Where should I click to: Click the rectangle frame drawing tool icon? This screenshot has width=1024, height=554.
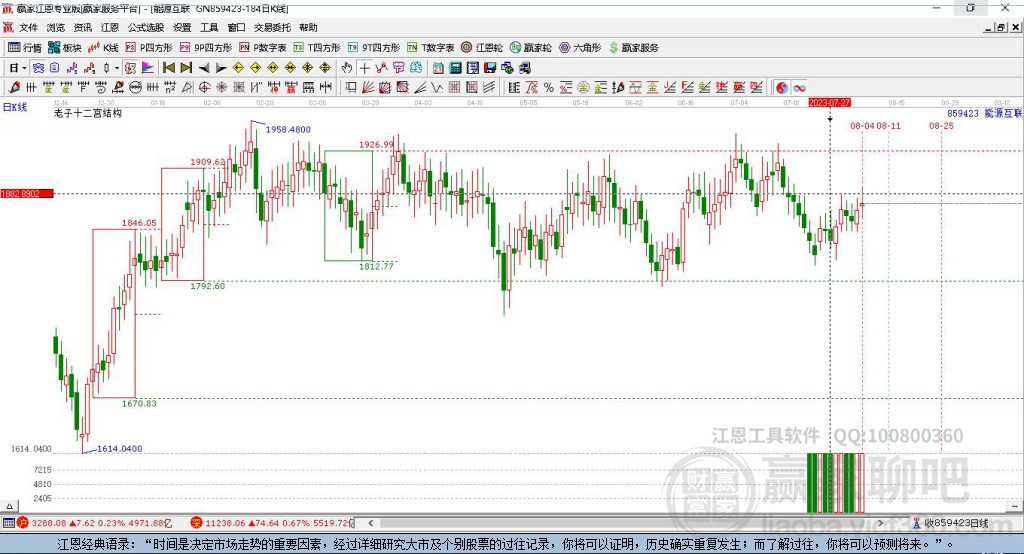click(351, 88)
